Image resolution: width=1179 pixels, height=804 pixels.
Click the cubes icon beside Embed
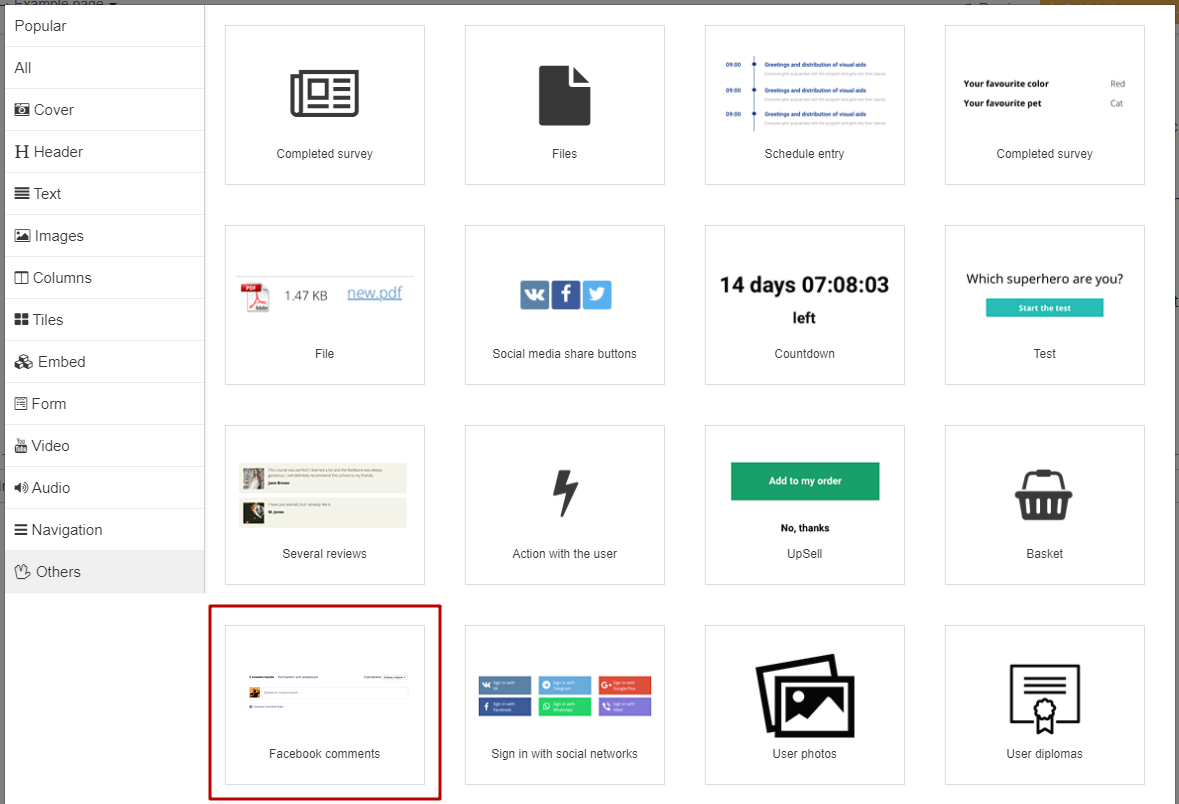pos(23,362)
